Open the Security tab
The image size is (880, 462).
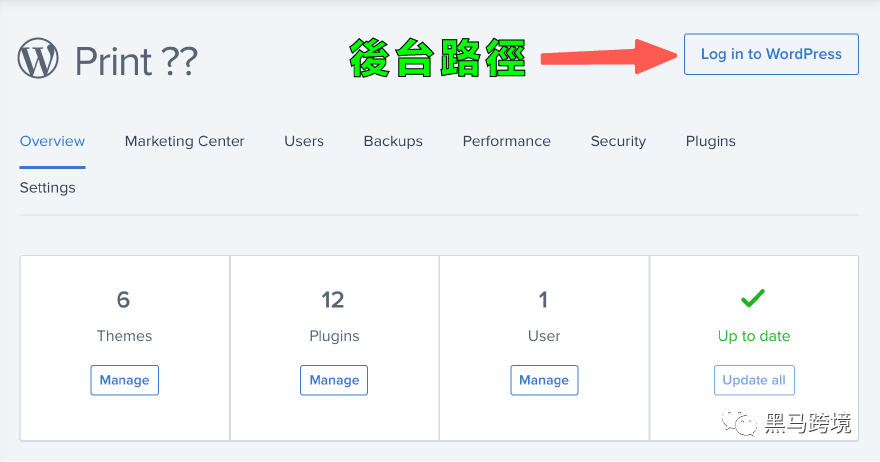click(x=618, y=141)
